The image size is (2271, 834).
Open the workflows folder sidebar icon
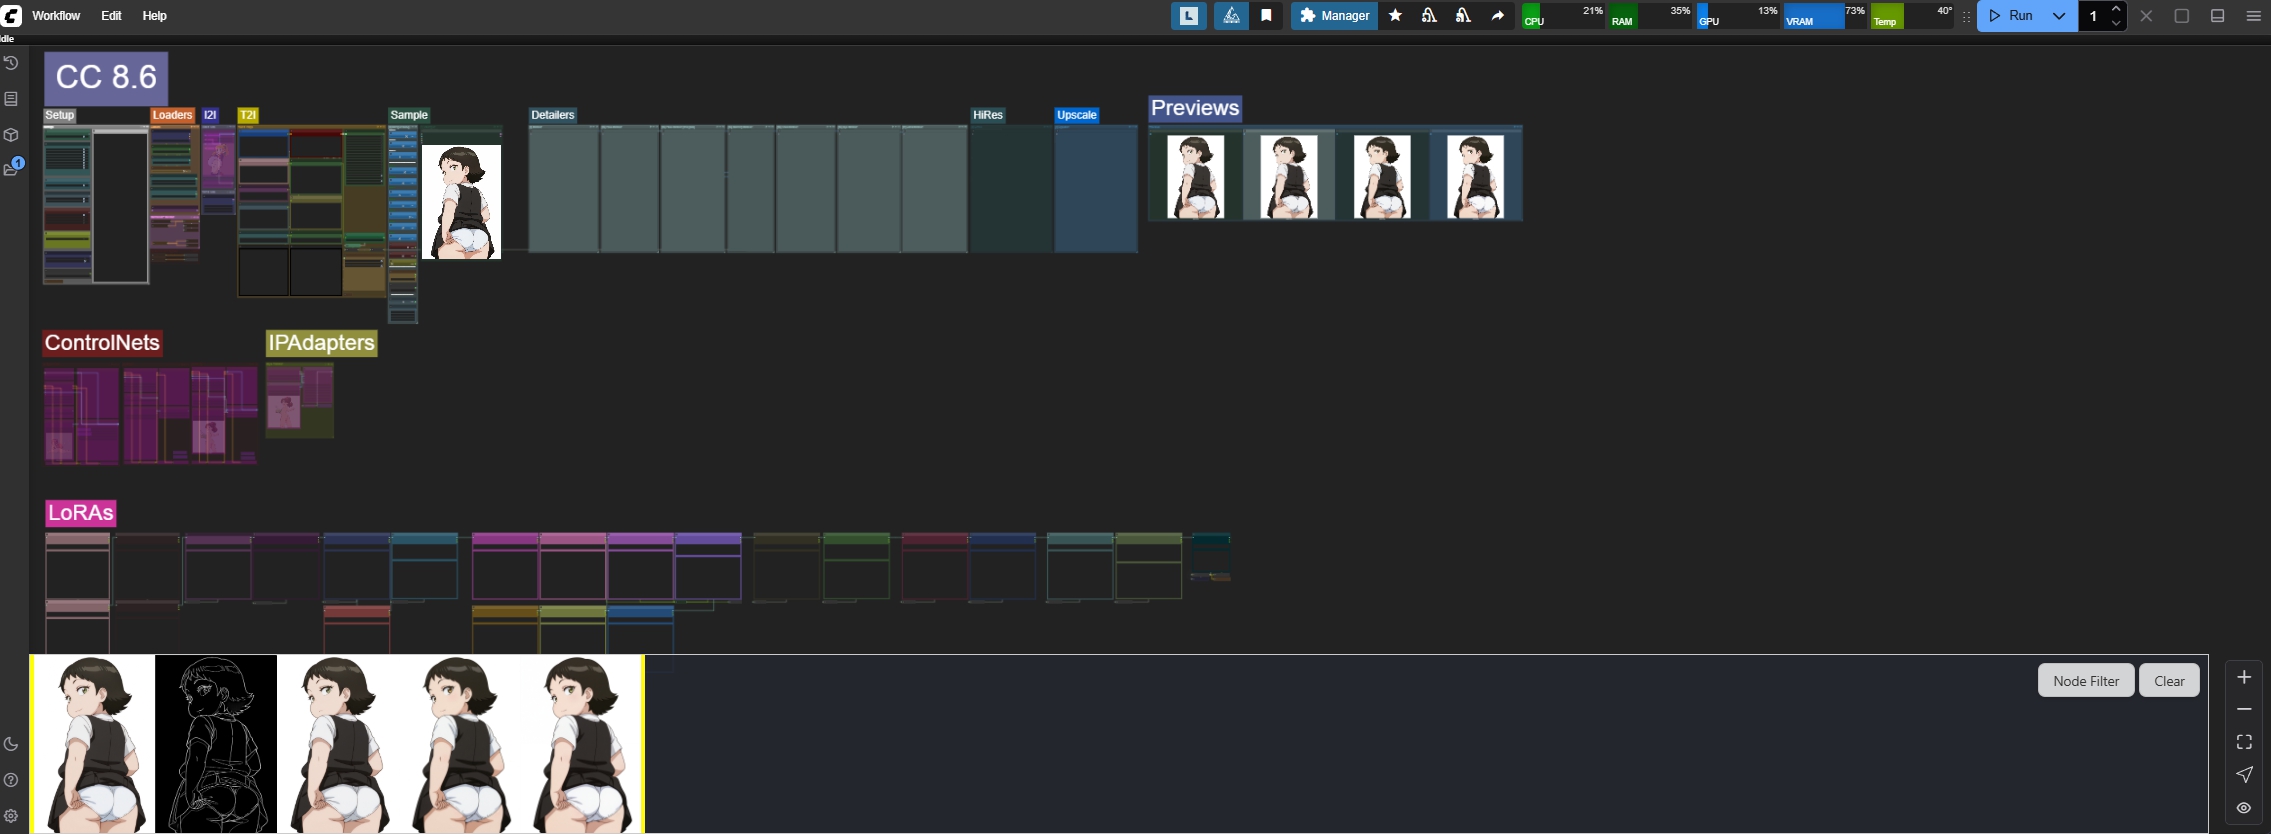[11, 169]
